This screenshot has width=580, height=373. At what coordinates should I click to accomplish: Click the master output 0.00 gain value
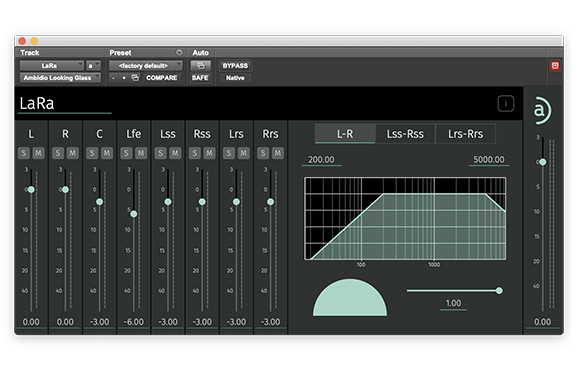click(543, 322)
